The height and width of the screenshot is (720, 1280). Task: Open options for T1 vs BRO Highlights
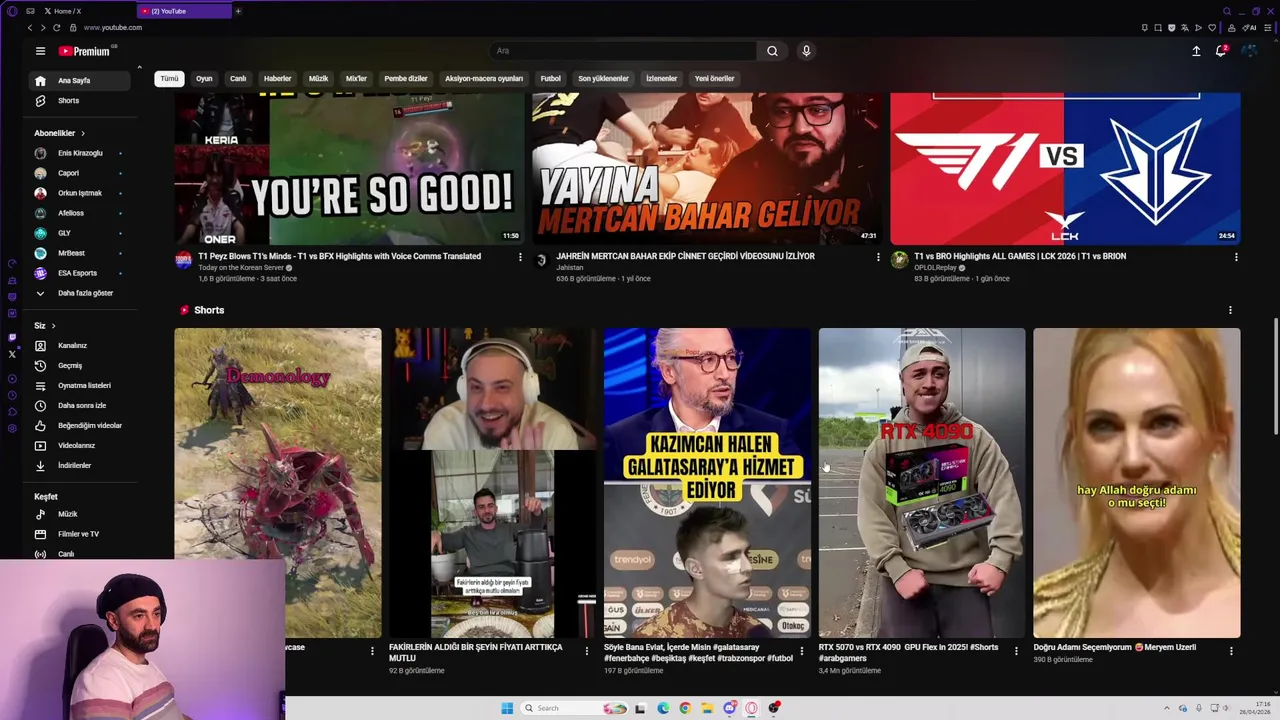click(1236, 257)
